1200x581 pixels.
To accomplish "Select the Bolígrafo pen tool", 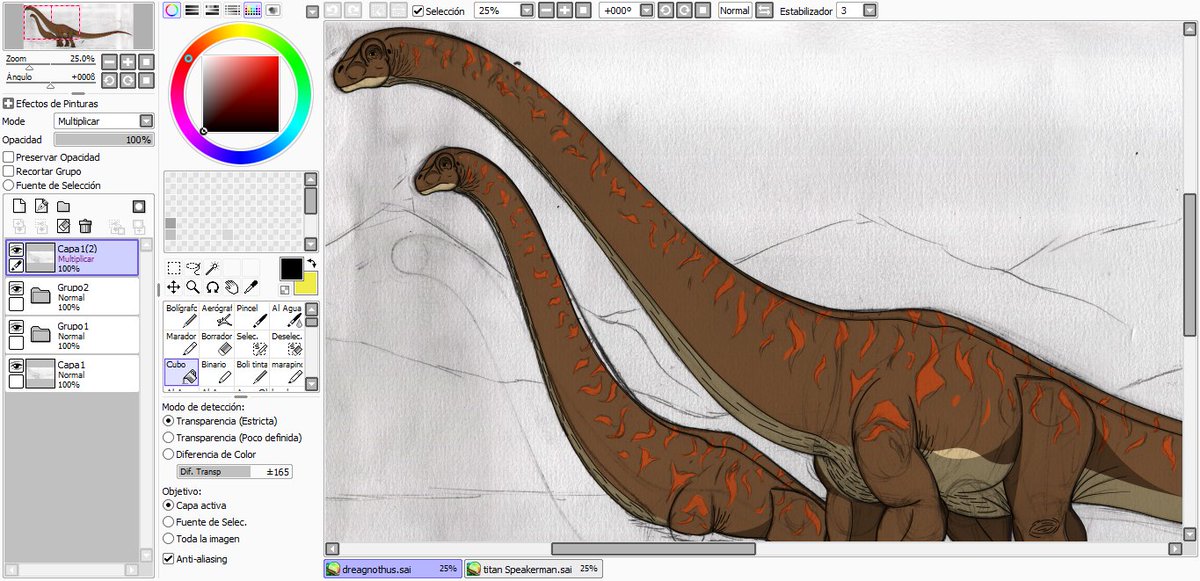I will [x=182, y=315].
